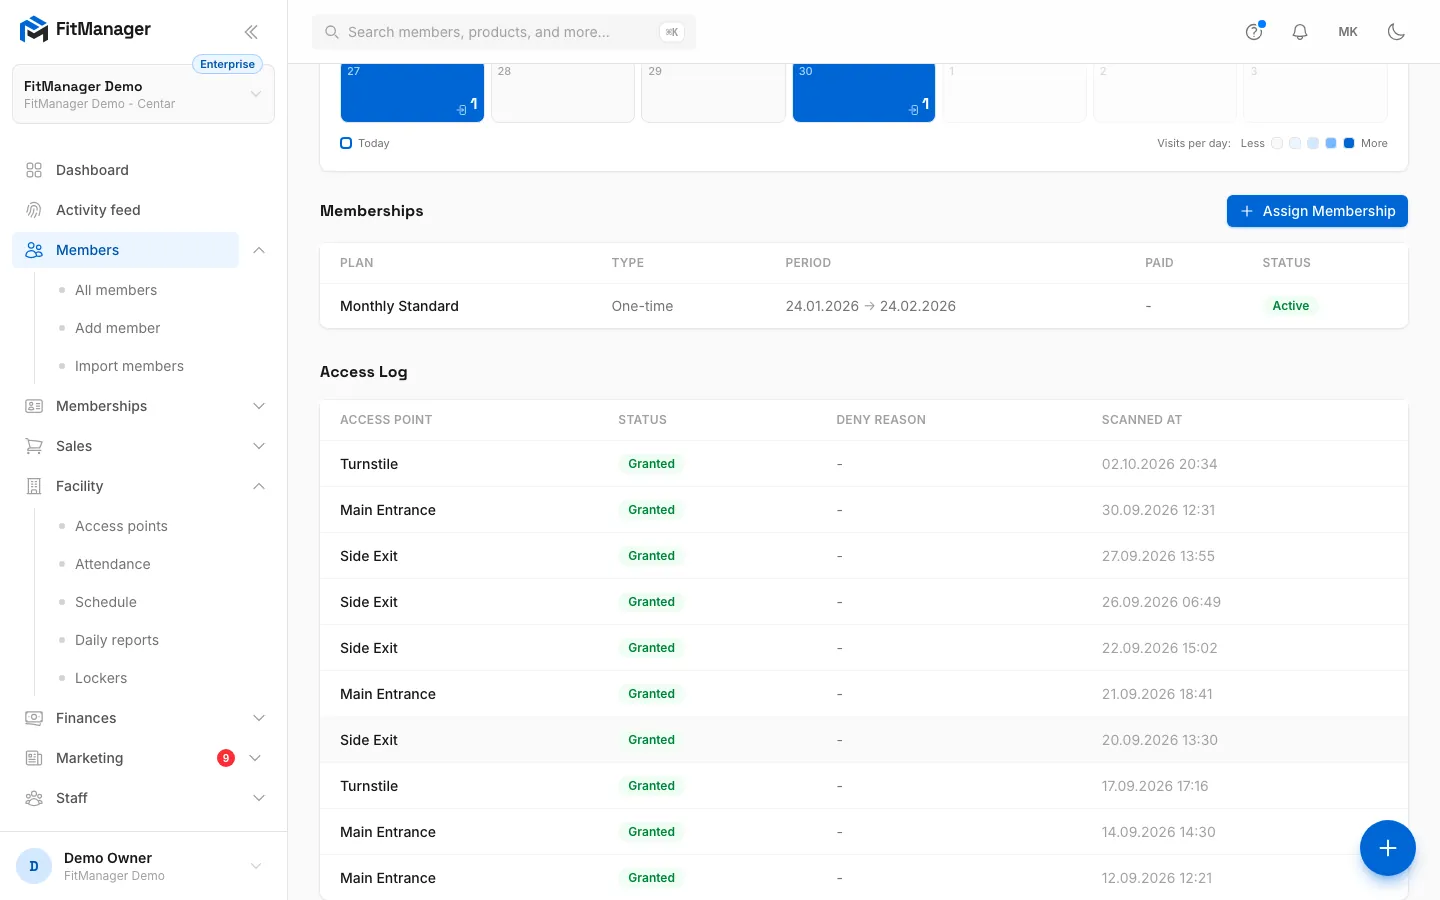Screen dimensions: 1440x900
Task: Click the Activity feed fingerprint icon
Action: point(34,210)
